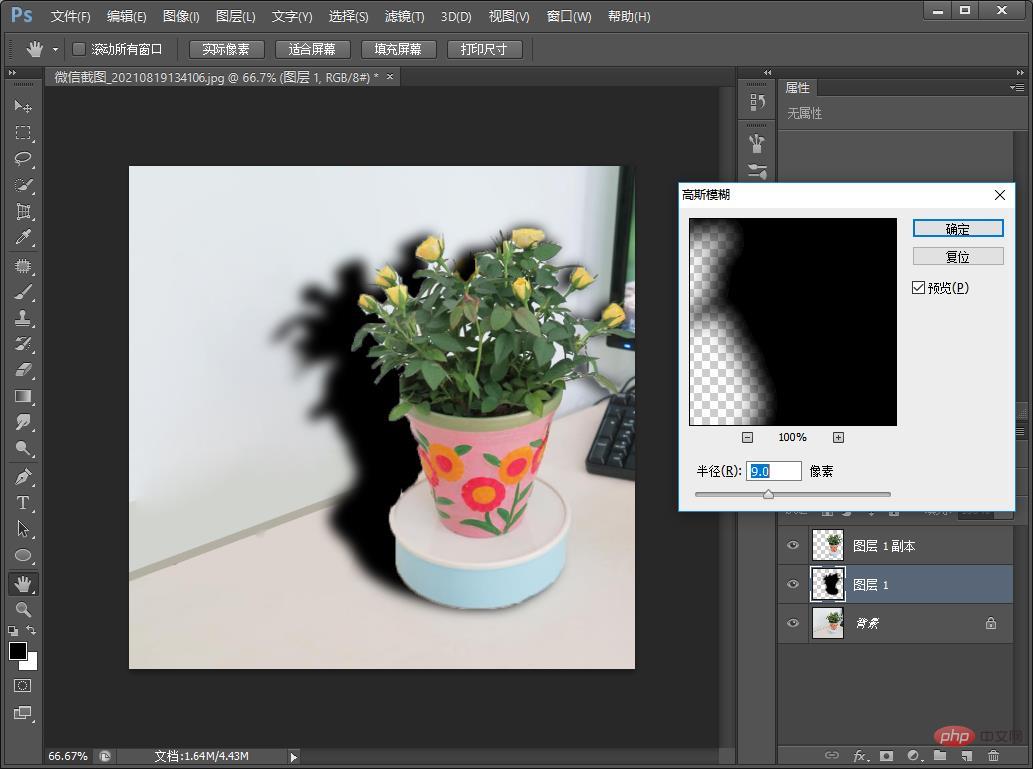Select the Move tool
The width and height of the screenshot is (1033, 769).
click(23, 106)
